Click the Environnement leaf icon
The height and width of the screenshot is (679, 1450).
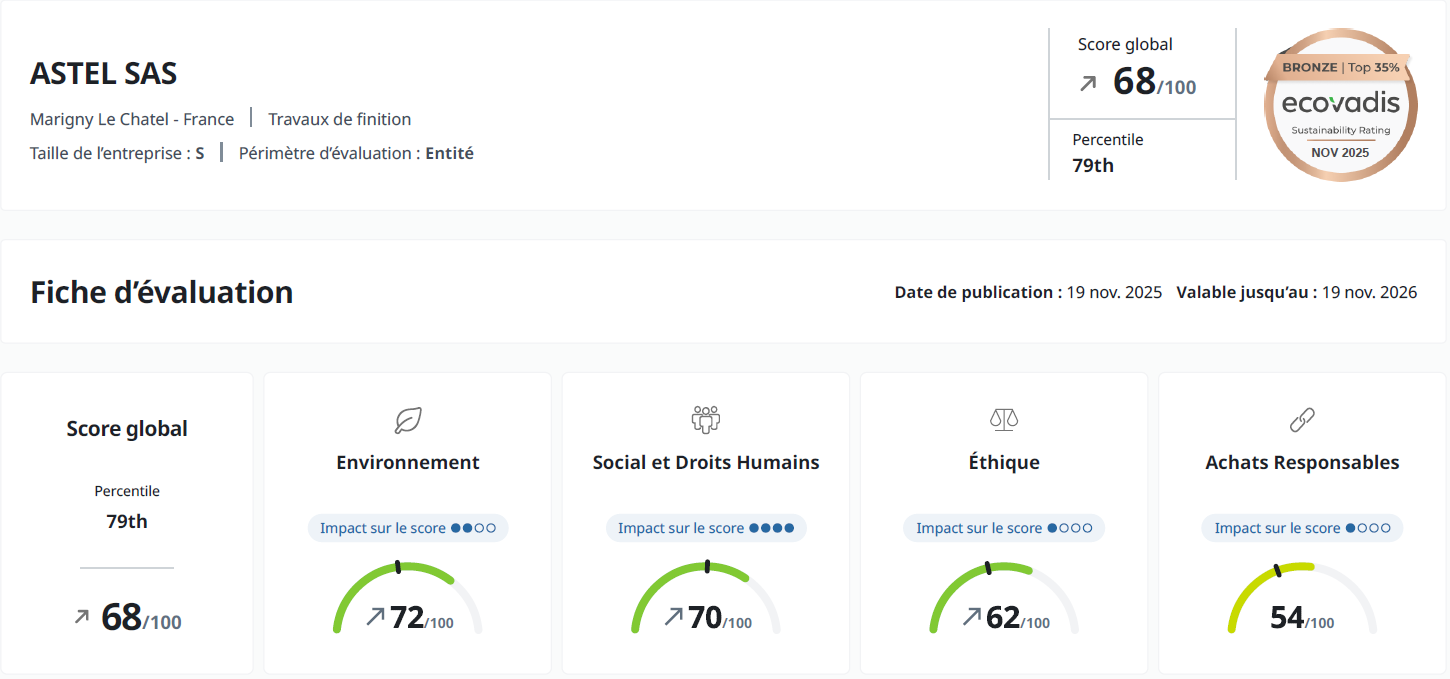tap(408, 420)
